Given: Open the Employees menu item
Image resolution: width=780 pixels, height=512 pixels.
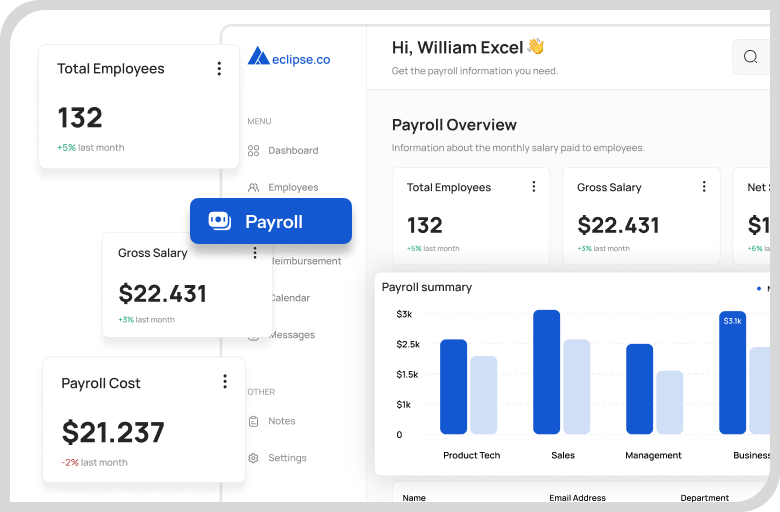Looking at the screenshot, I should [293, 188].
